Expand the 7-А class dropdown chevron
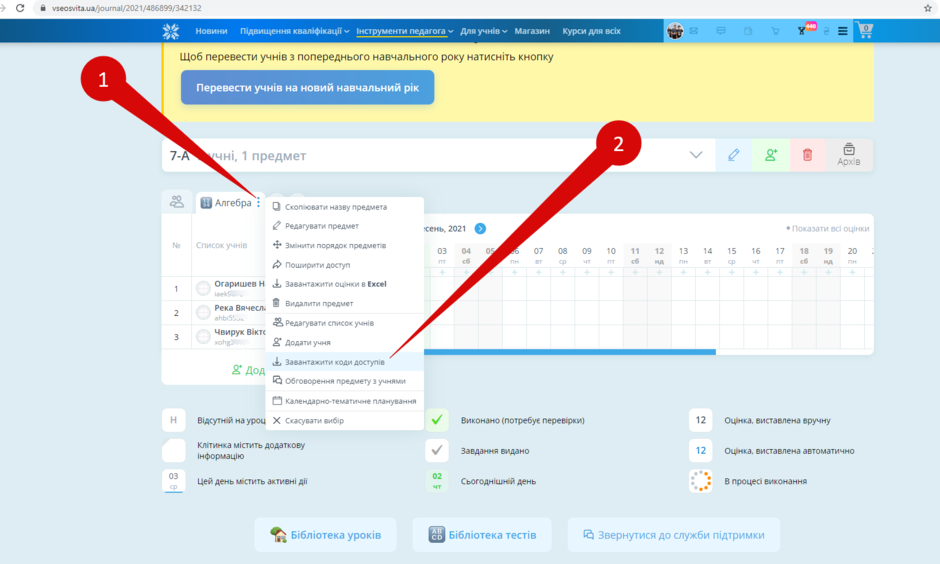940x564 pixels. click(x=695, y=155)
